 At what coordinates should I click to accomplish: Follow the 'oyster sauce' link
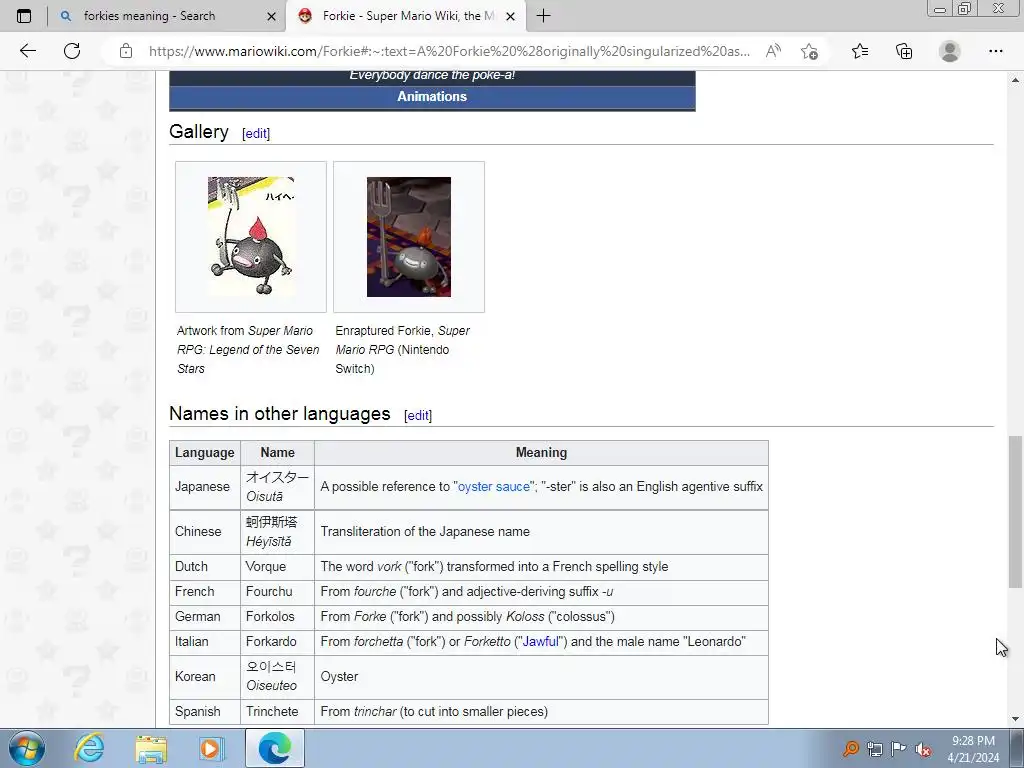(494, 487)
